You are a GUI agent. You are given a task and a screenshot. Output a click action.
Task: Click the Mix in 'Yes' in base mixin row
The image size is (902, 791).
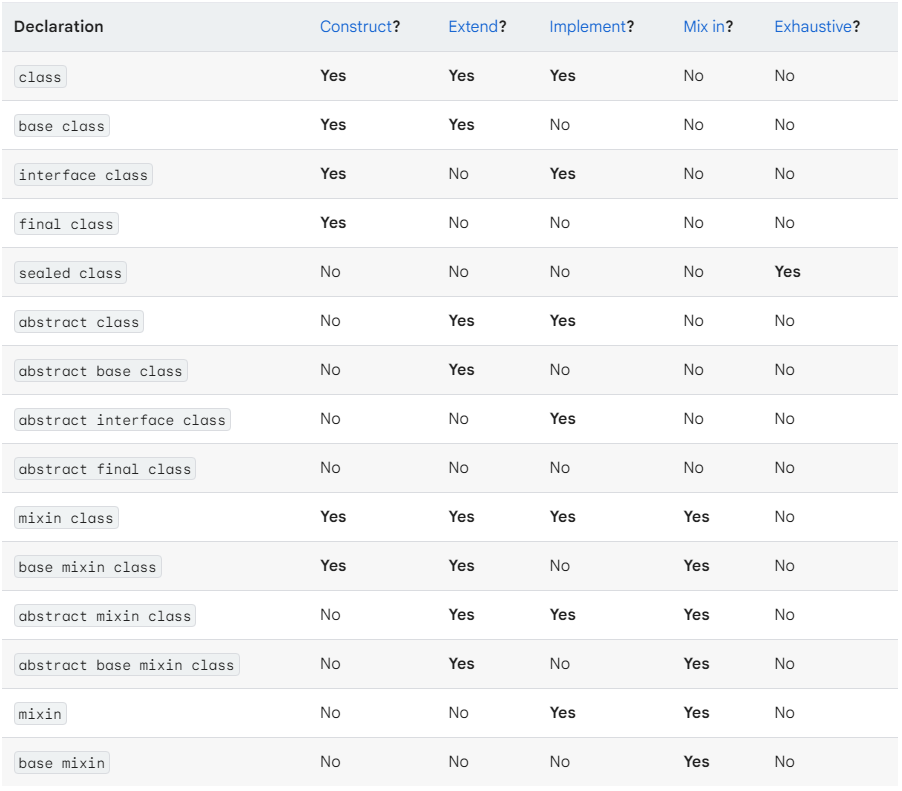pos(696,762)
